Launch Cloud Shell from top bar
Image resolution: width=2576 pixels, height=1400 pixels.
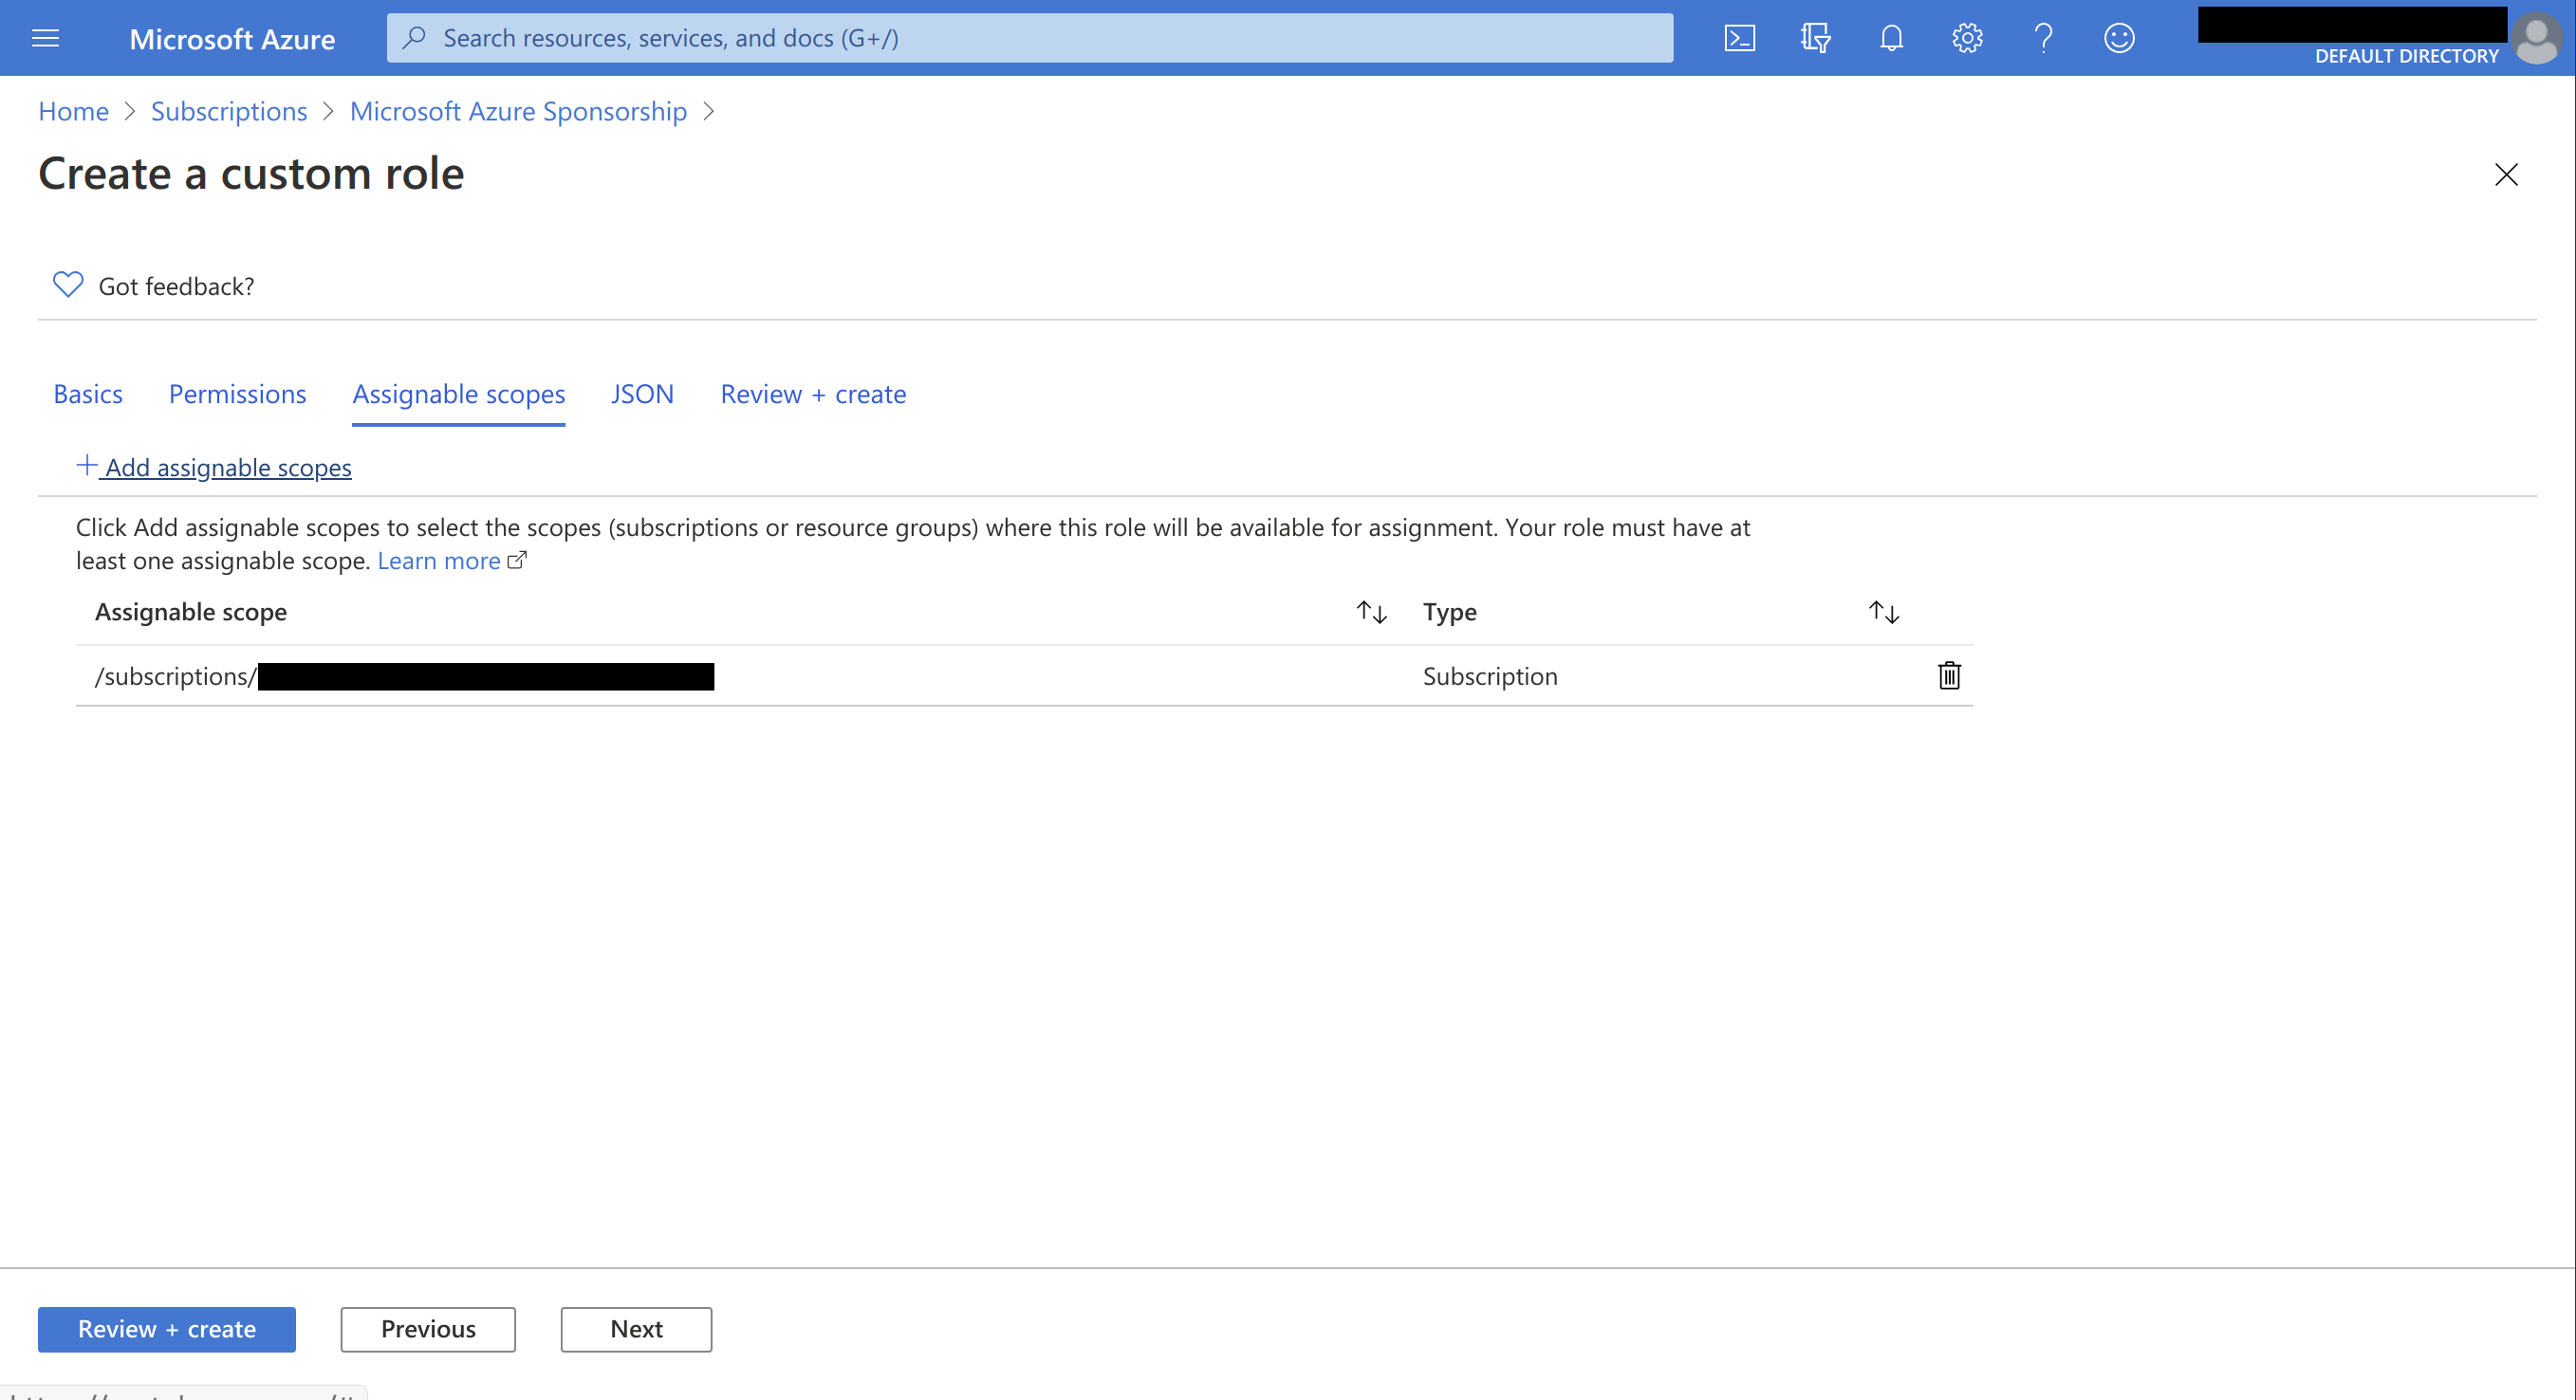point(1739,38)
